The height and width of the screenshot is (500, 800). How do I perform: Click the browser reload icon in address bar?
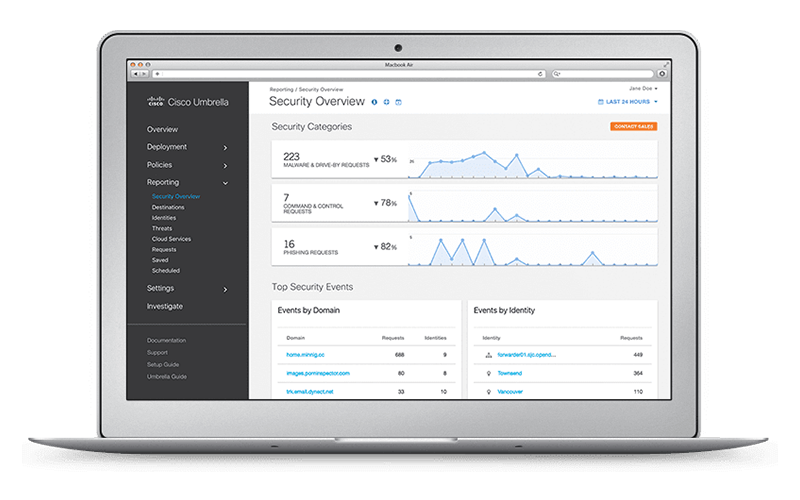click(540, 73)
